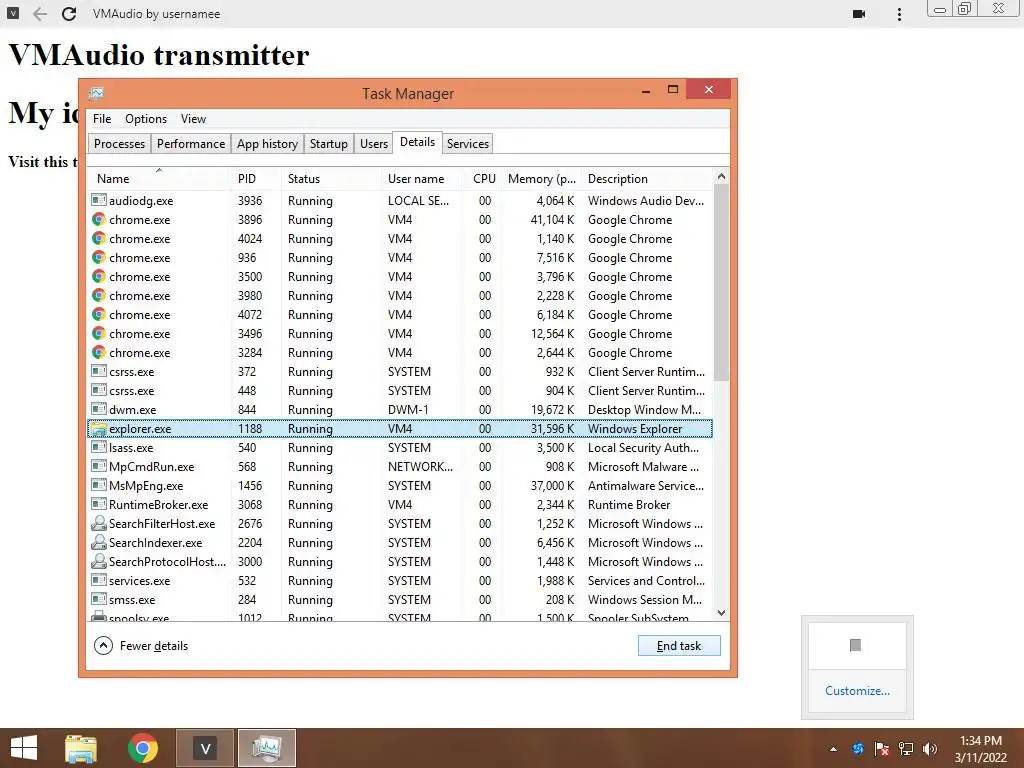Switch to the Services tab
The height and width of the screenshot is (768, 1024).
468,144
